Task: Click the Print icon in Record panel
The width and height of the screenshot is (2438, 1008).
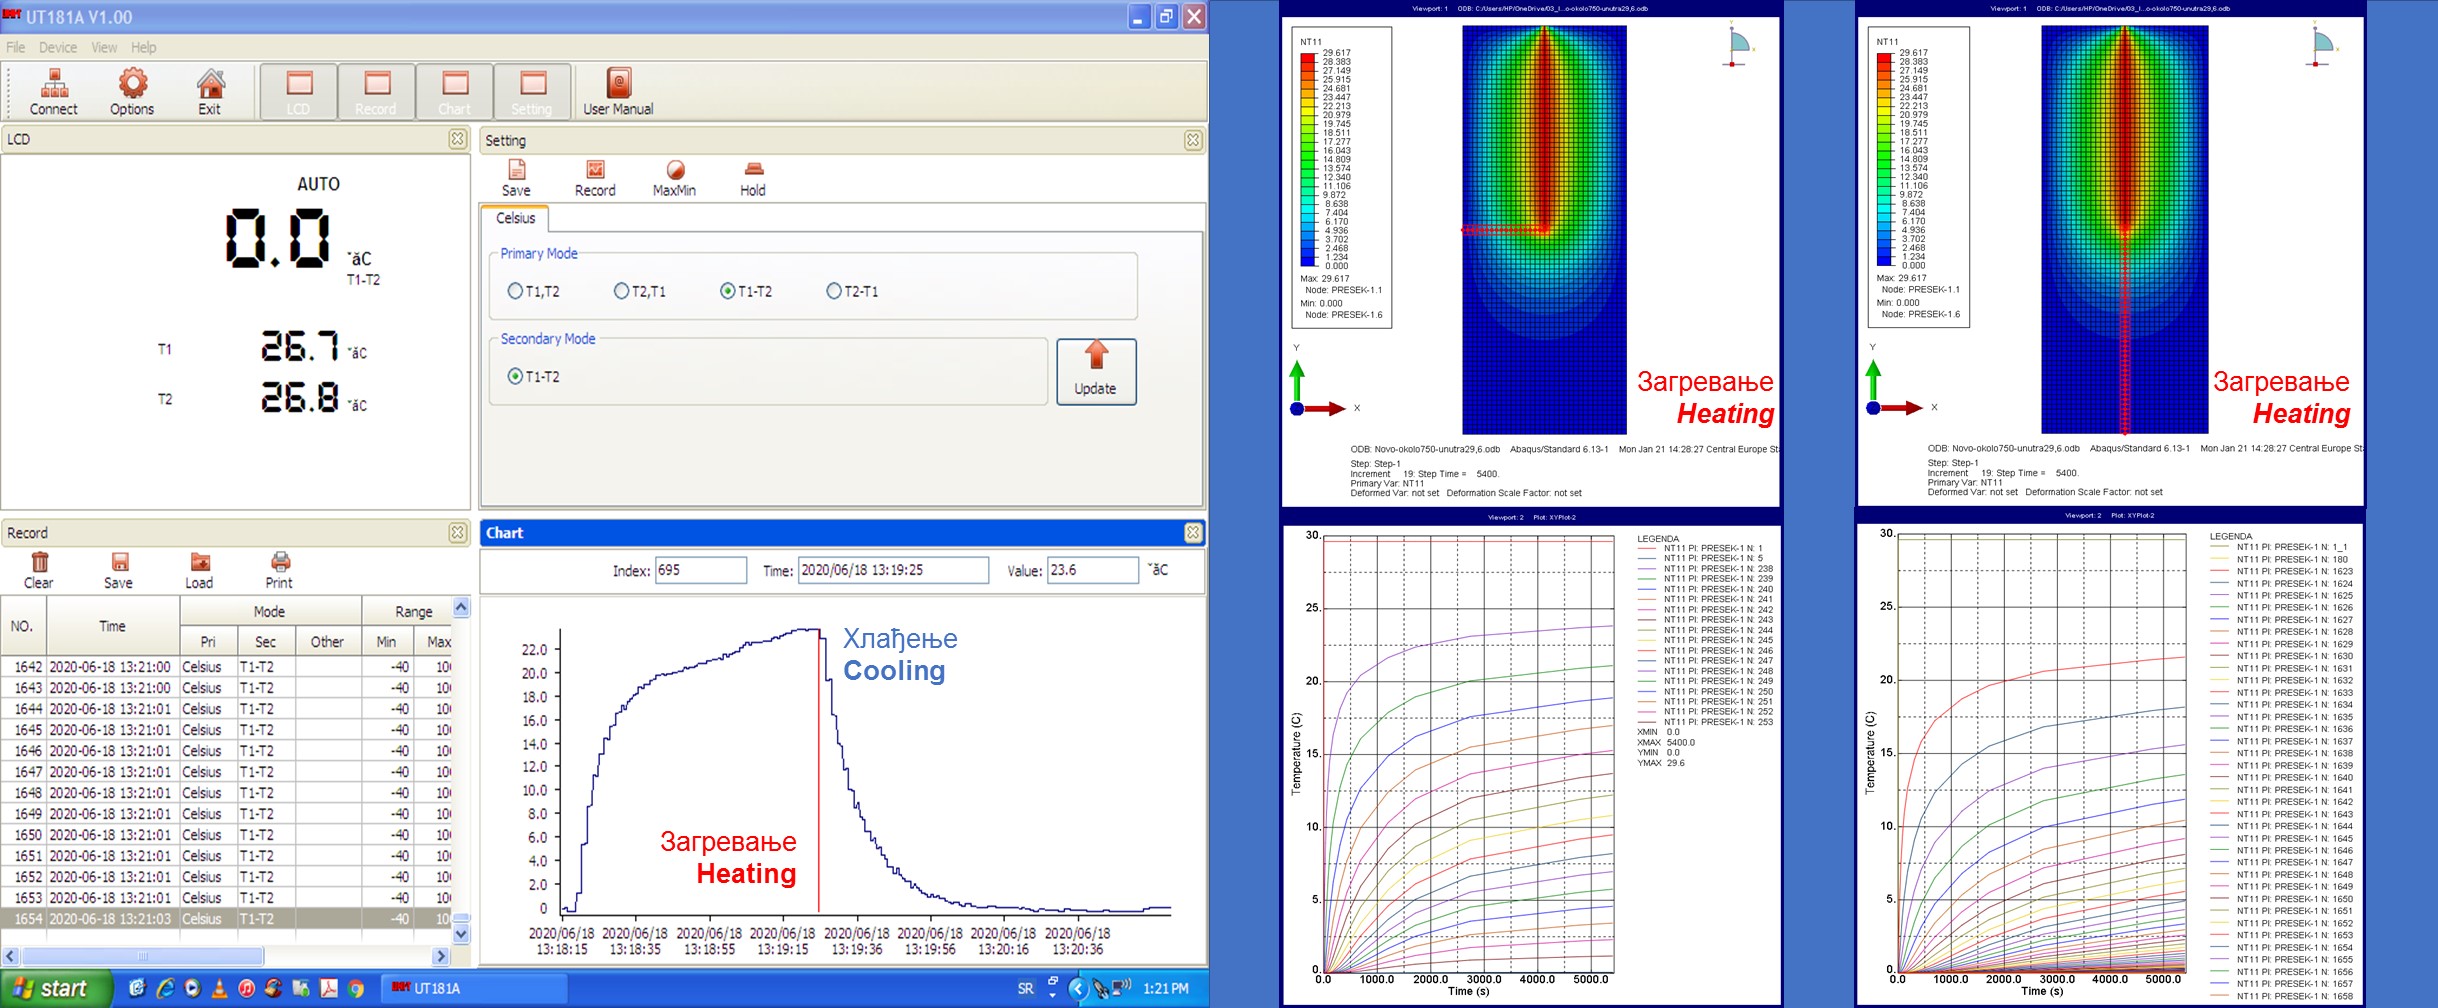Action: click(x=279, y=570)
